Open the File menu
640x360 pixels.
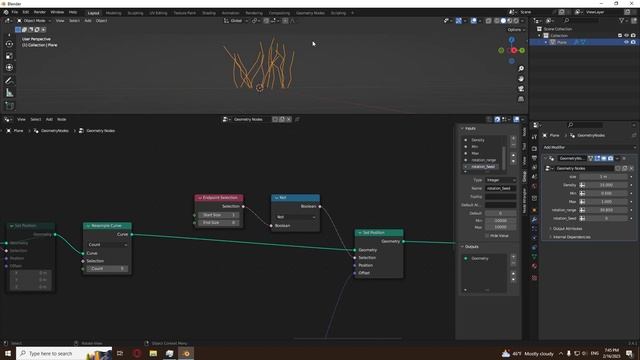pyautogui.click(x=15, y=12)
